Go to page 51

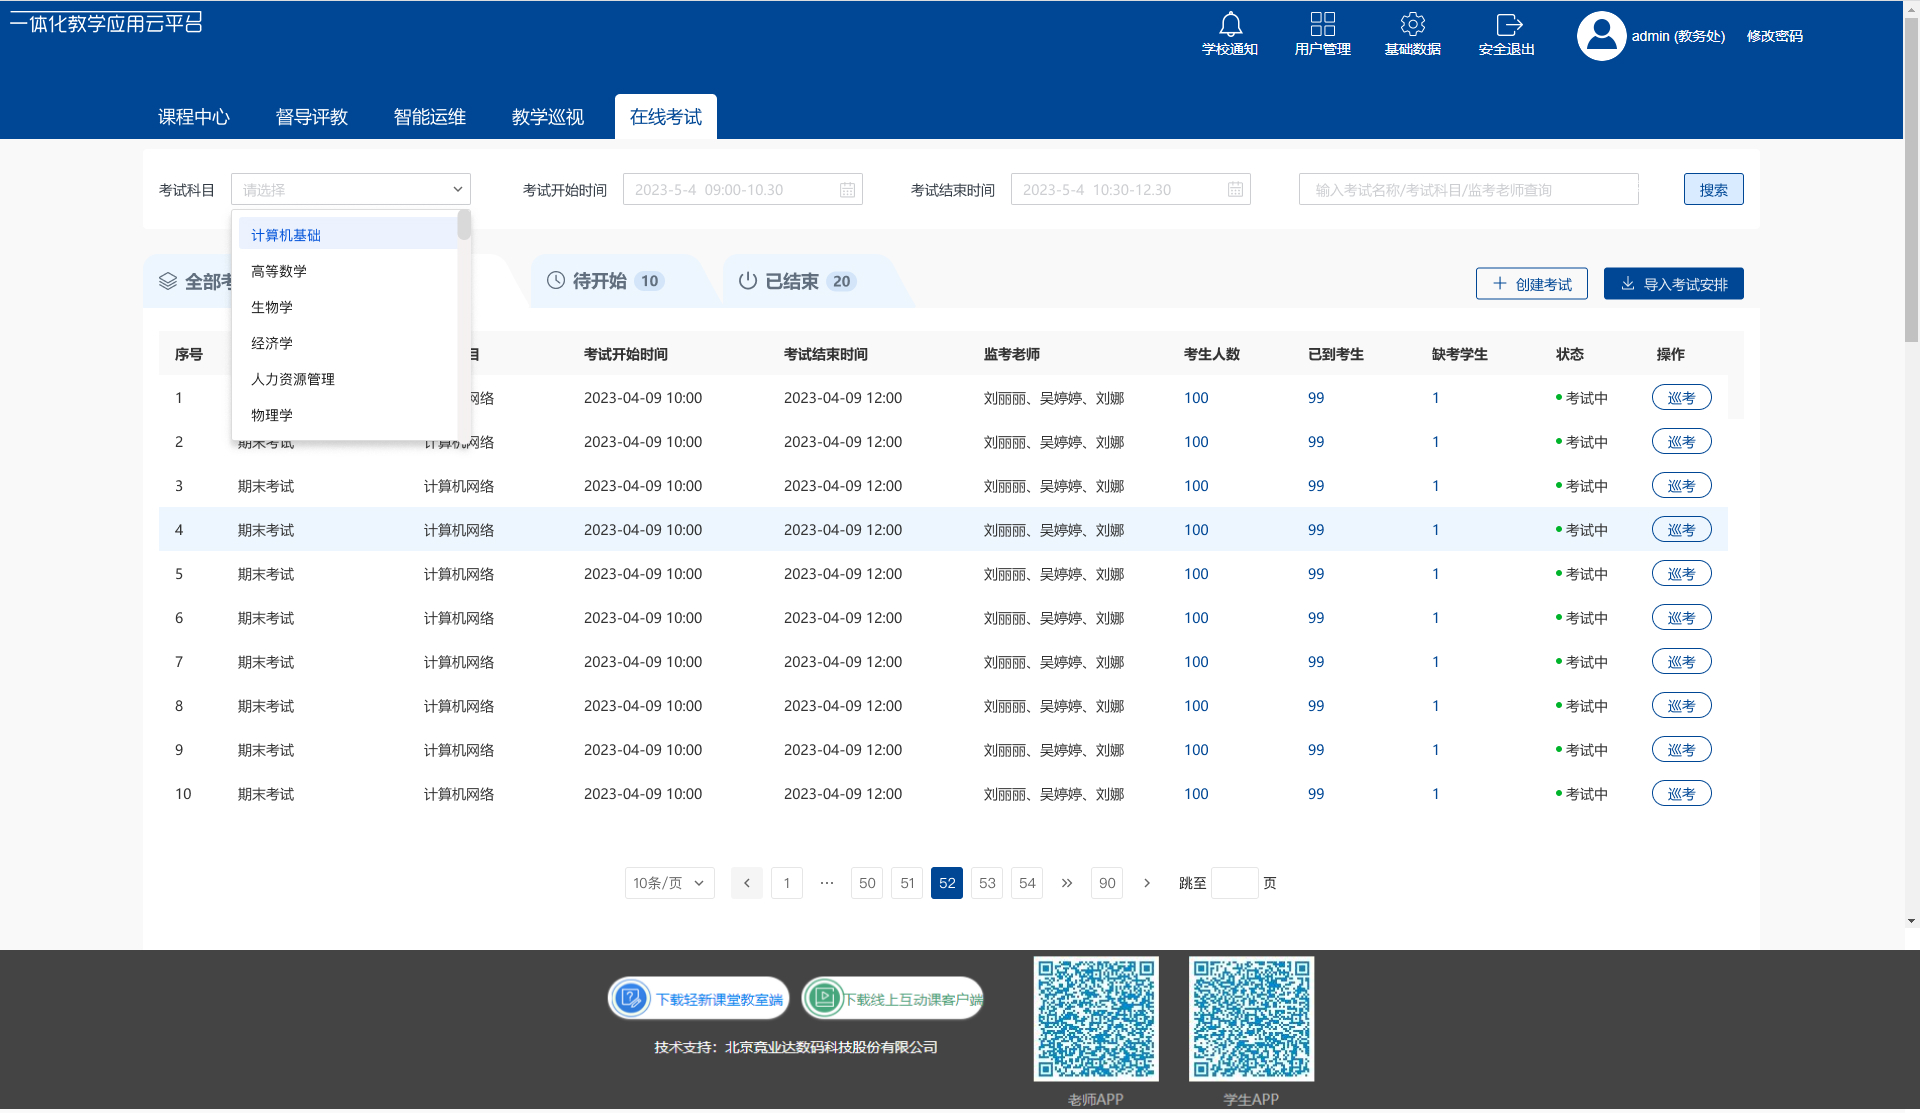[x=907, y=883]
